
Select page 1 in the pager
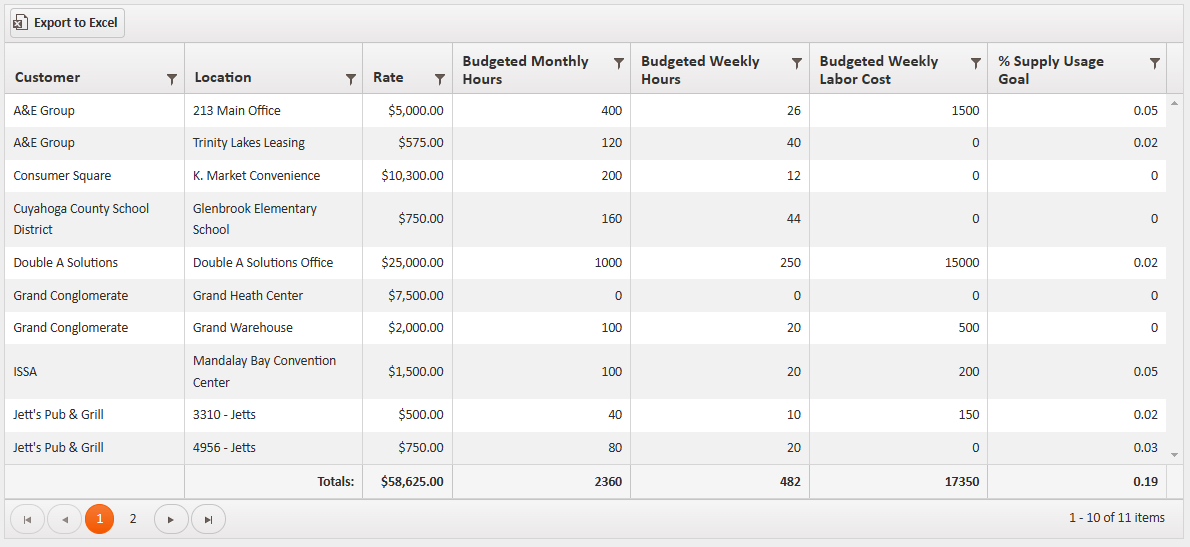coord(99,519)
